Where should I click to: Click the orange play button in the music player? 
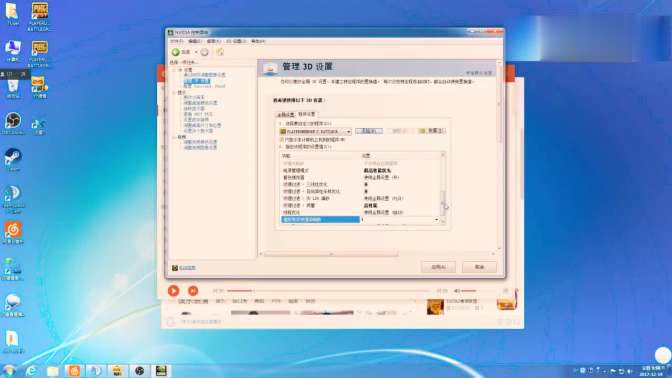(x=174, y=291)
